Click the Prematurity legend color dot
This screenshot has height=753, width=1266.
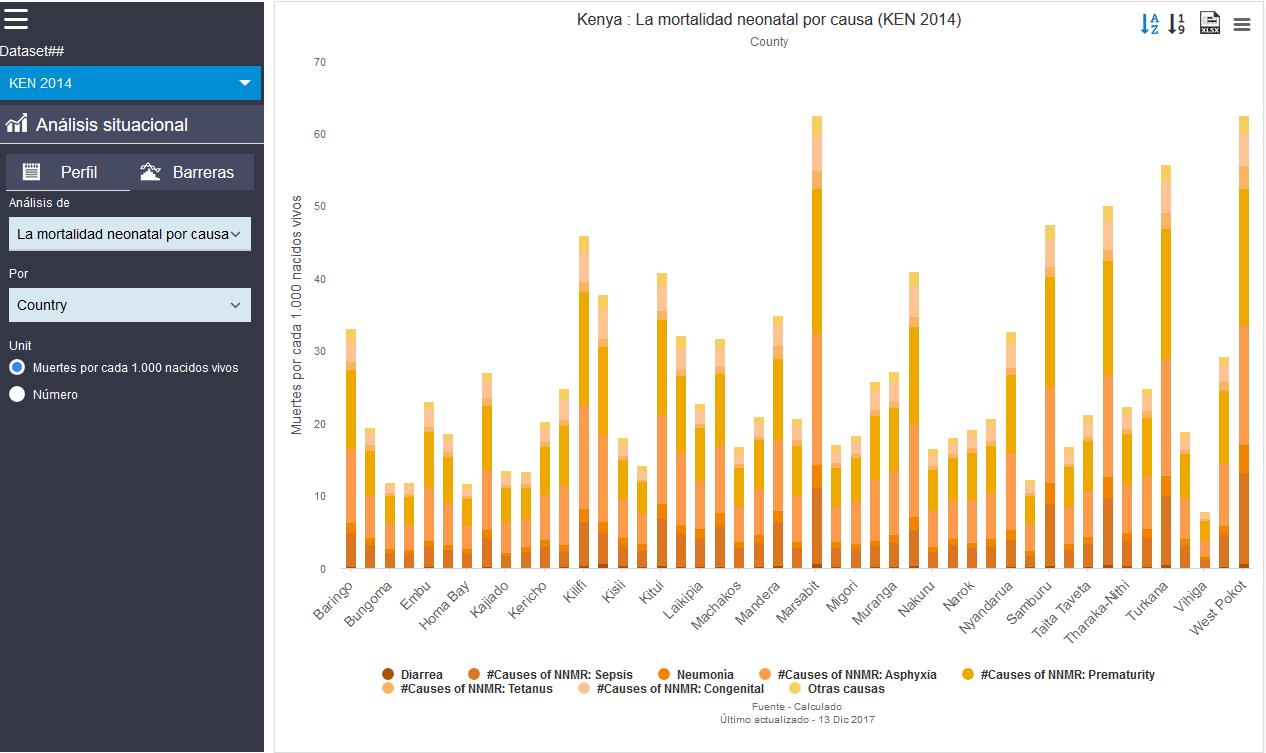(968, 675)
